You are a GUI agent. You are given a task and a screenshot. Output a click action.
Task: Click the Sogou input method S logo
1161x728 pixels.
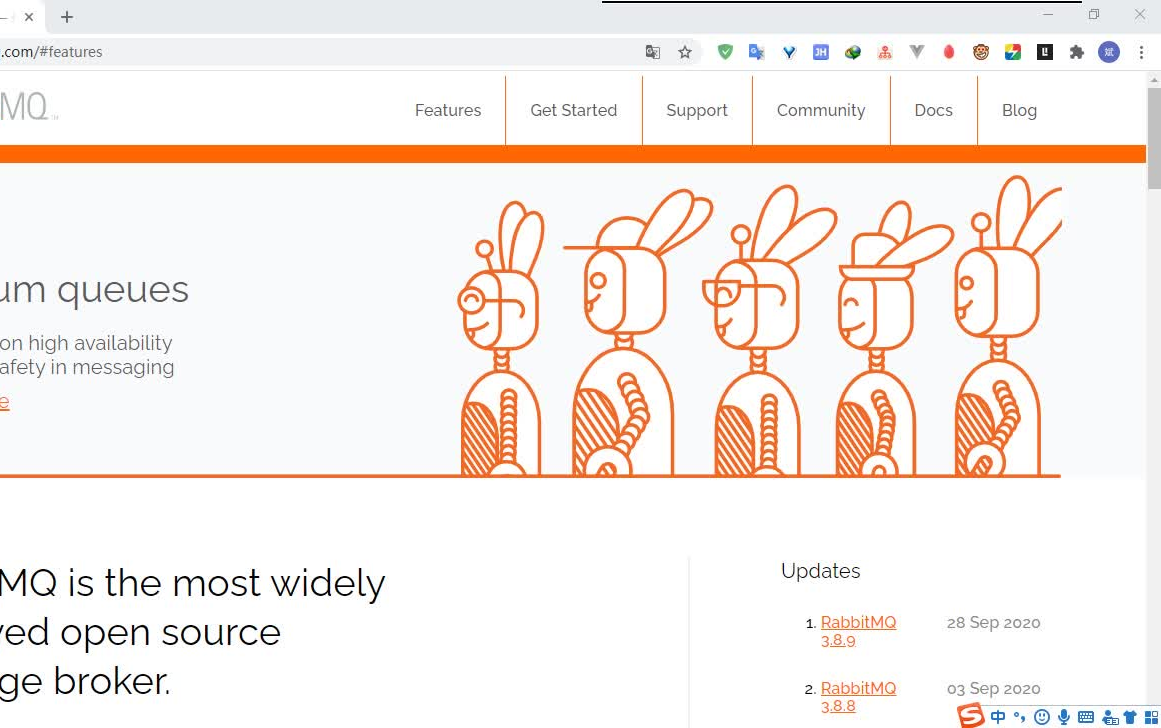pos(971,715)
